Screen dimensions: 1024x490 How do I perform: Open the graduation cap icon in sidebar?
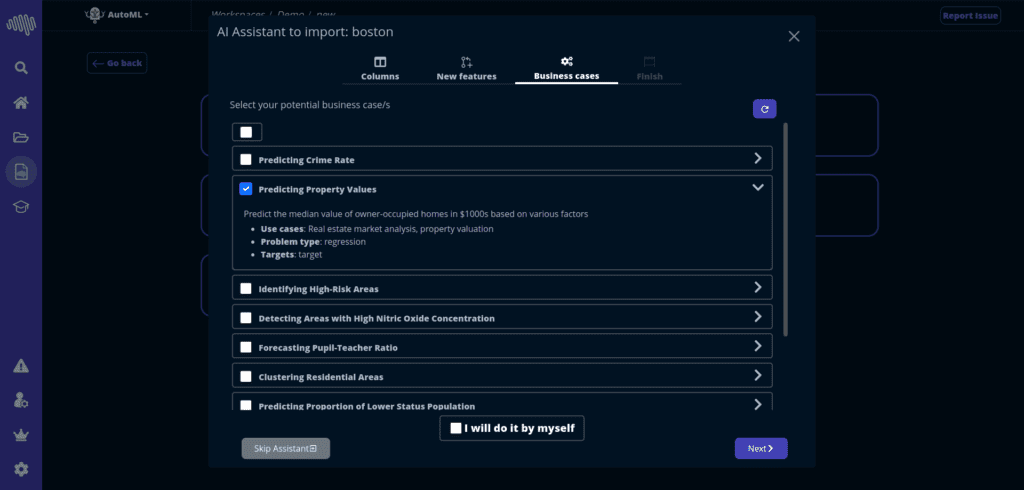point(21,206)
